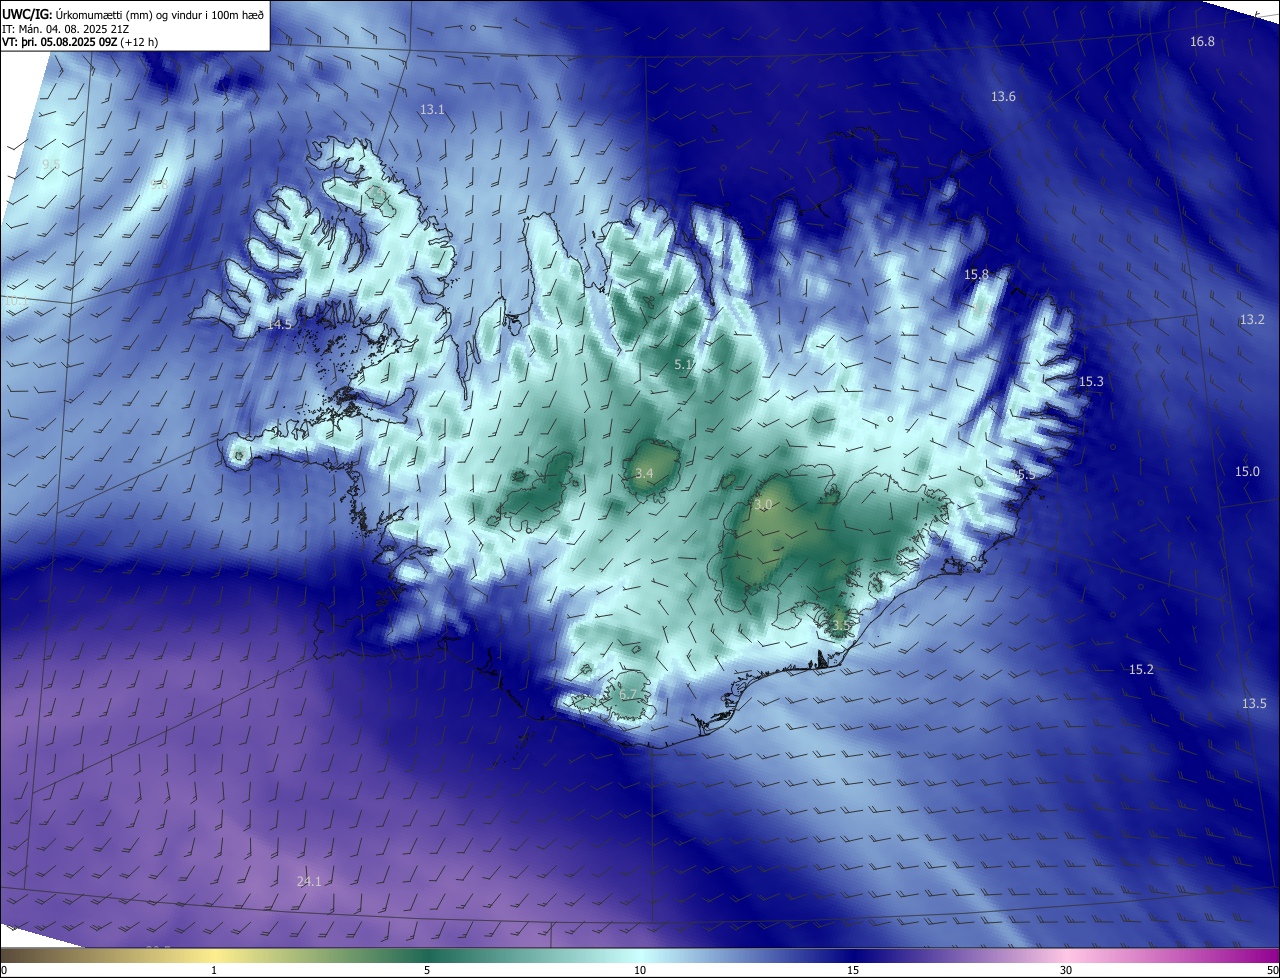Image resolution: width=1280 pixels, height=978 pixels.
Task: Click the '30' label on the color scale
Action: pyautogui.click(x=1066, y=971)
